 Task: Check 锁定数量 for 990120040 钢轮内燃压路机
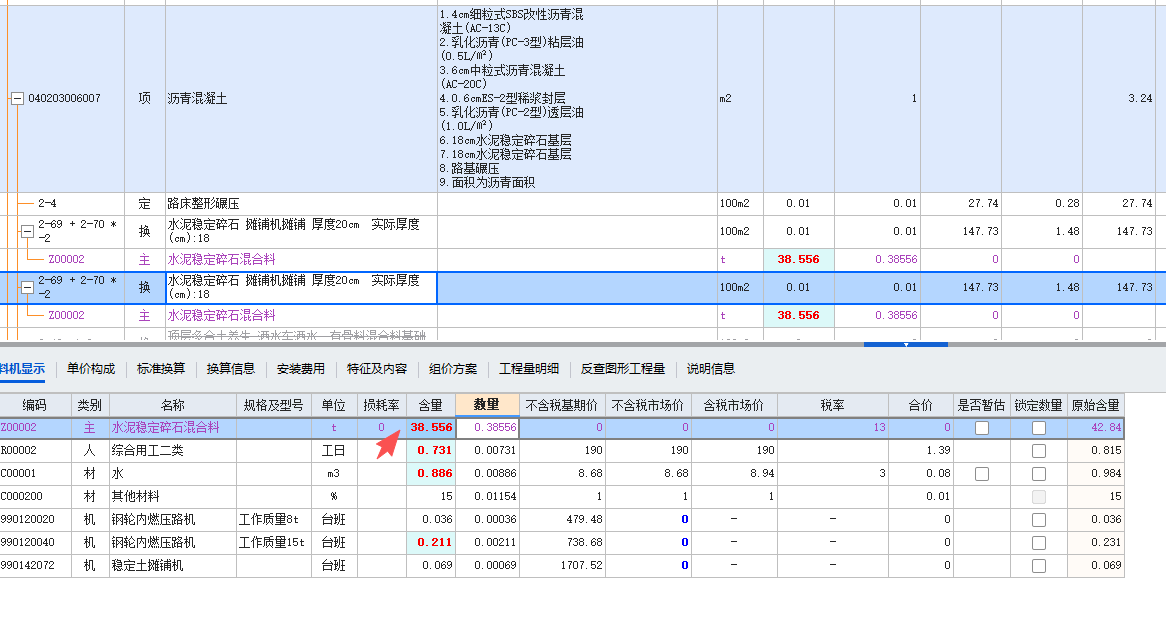pyautogui.click(x=1039, y=543)
